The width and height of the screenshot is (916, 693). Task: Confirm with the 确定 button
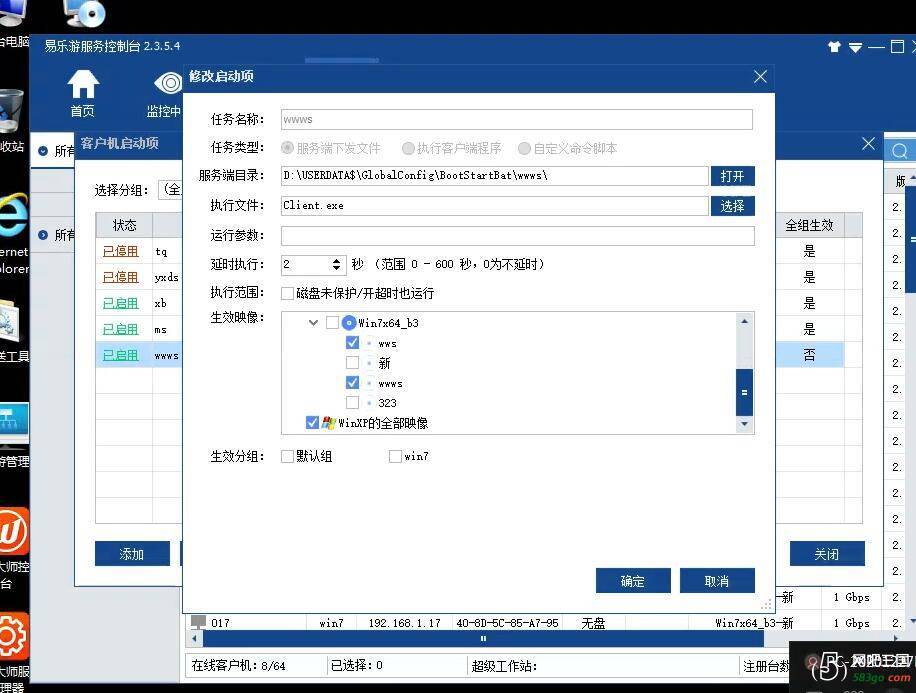coord(633,581)
